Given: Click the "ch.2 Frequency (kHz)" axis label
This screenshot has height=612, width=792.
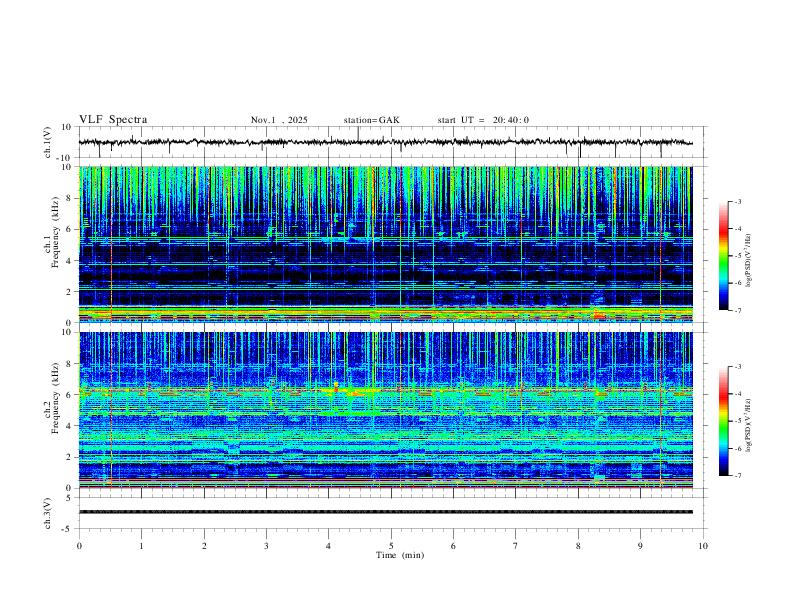Looking at the screenshot, I should point(53,398).
